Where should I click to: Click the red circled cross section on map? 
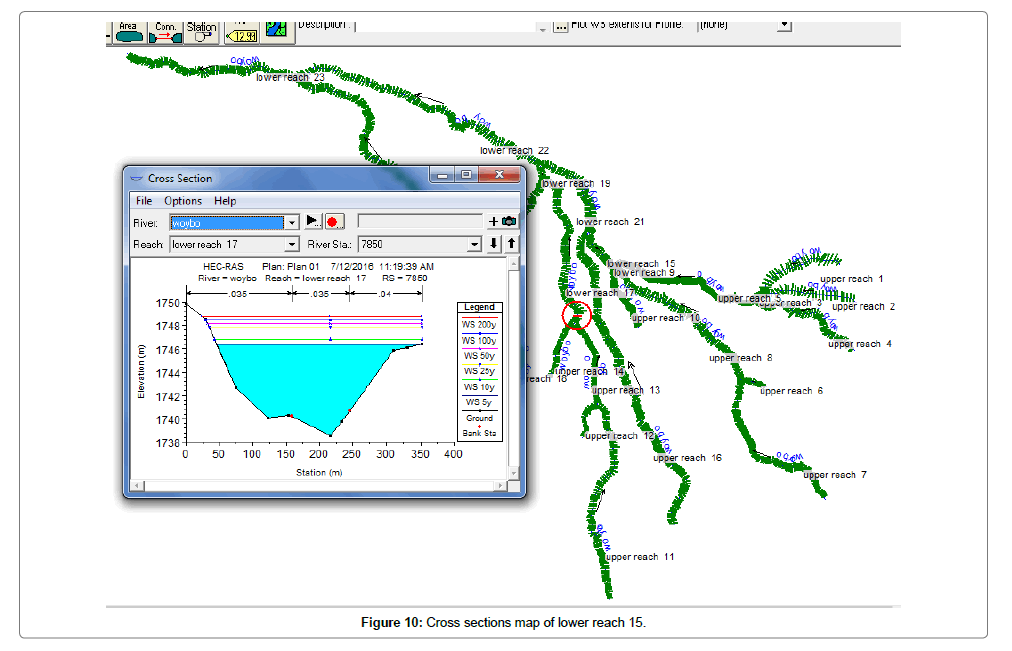[x=577, y=315]
